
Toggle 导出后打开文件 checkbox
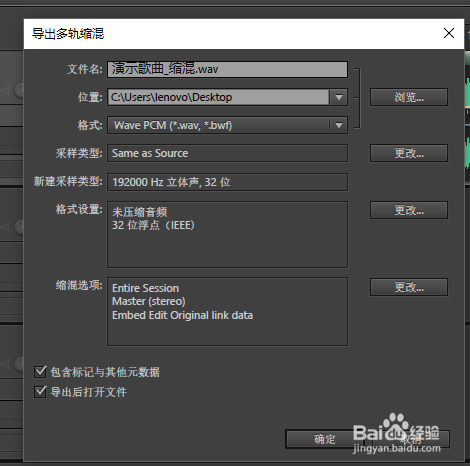click(x=40, y=392)
